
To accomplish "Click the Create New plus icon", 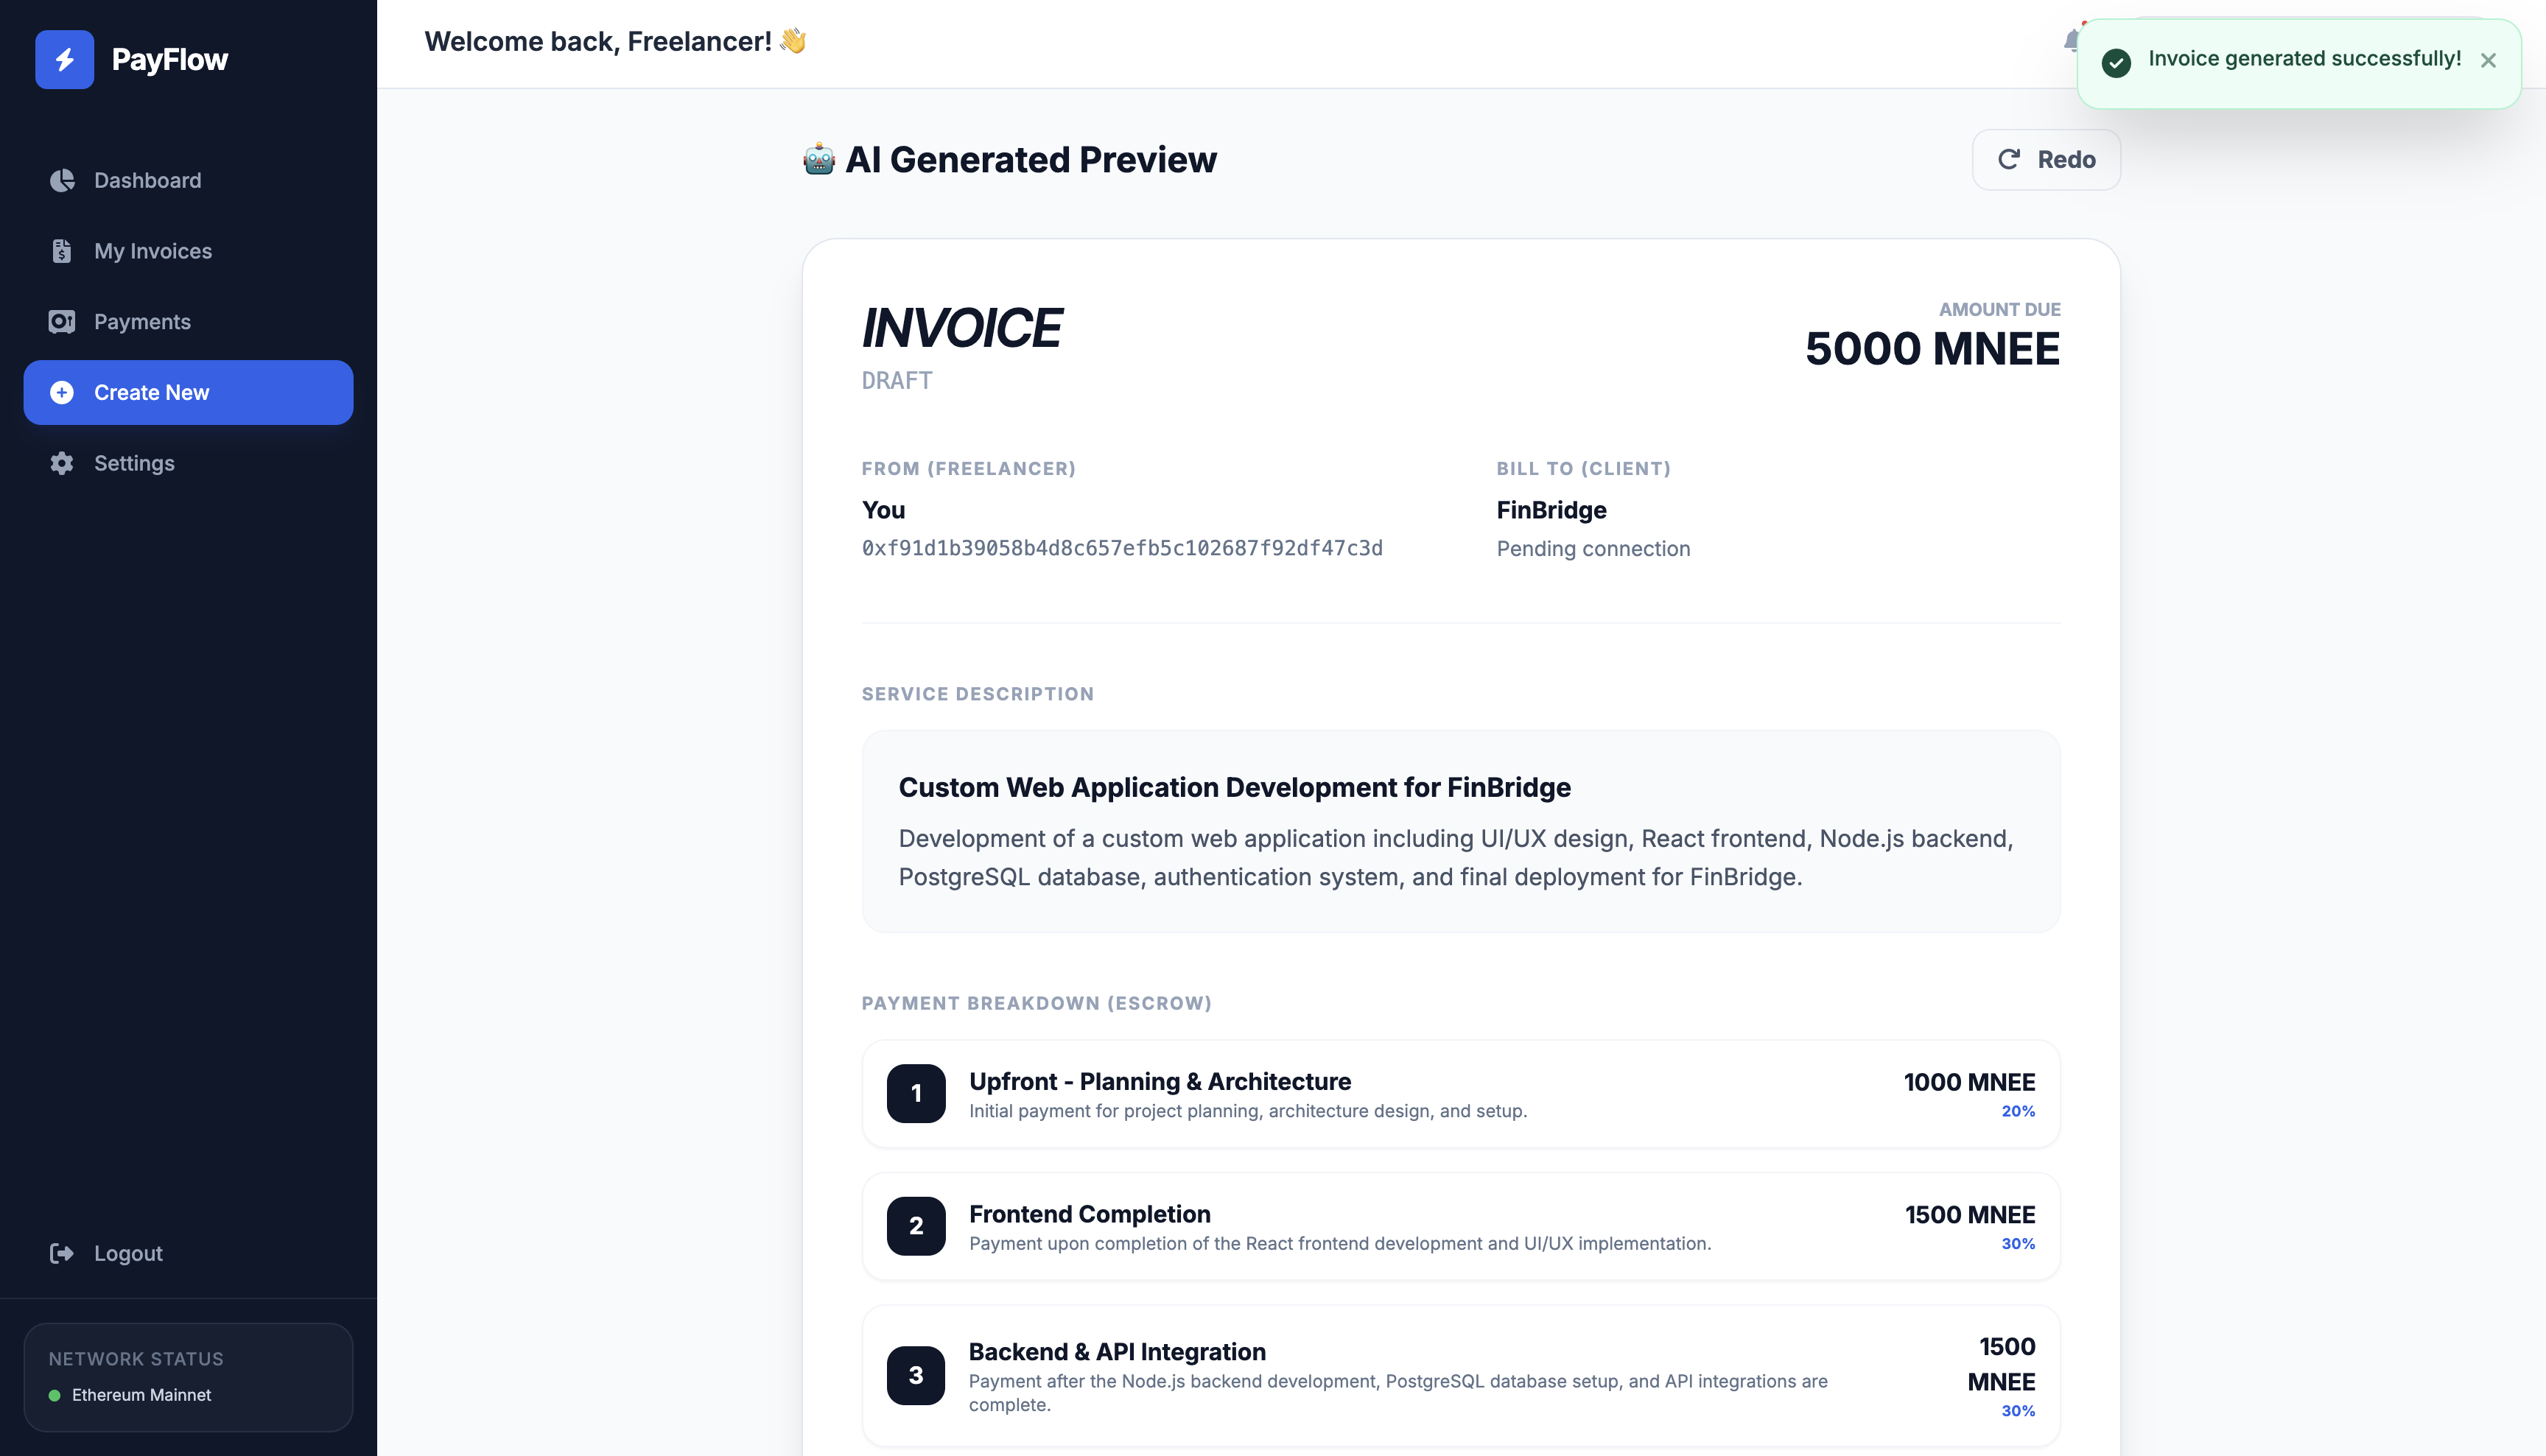I will point(62,393).
